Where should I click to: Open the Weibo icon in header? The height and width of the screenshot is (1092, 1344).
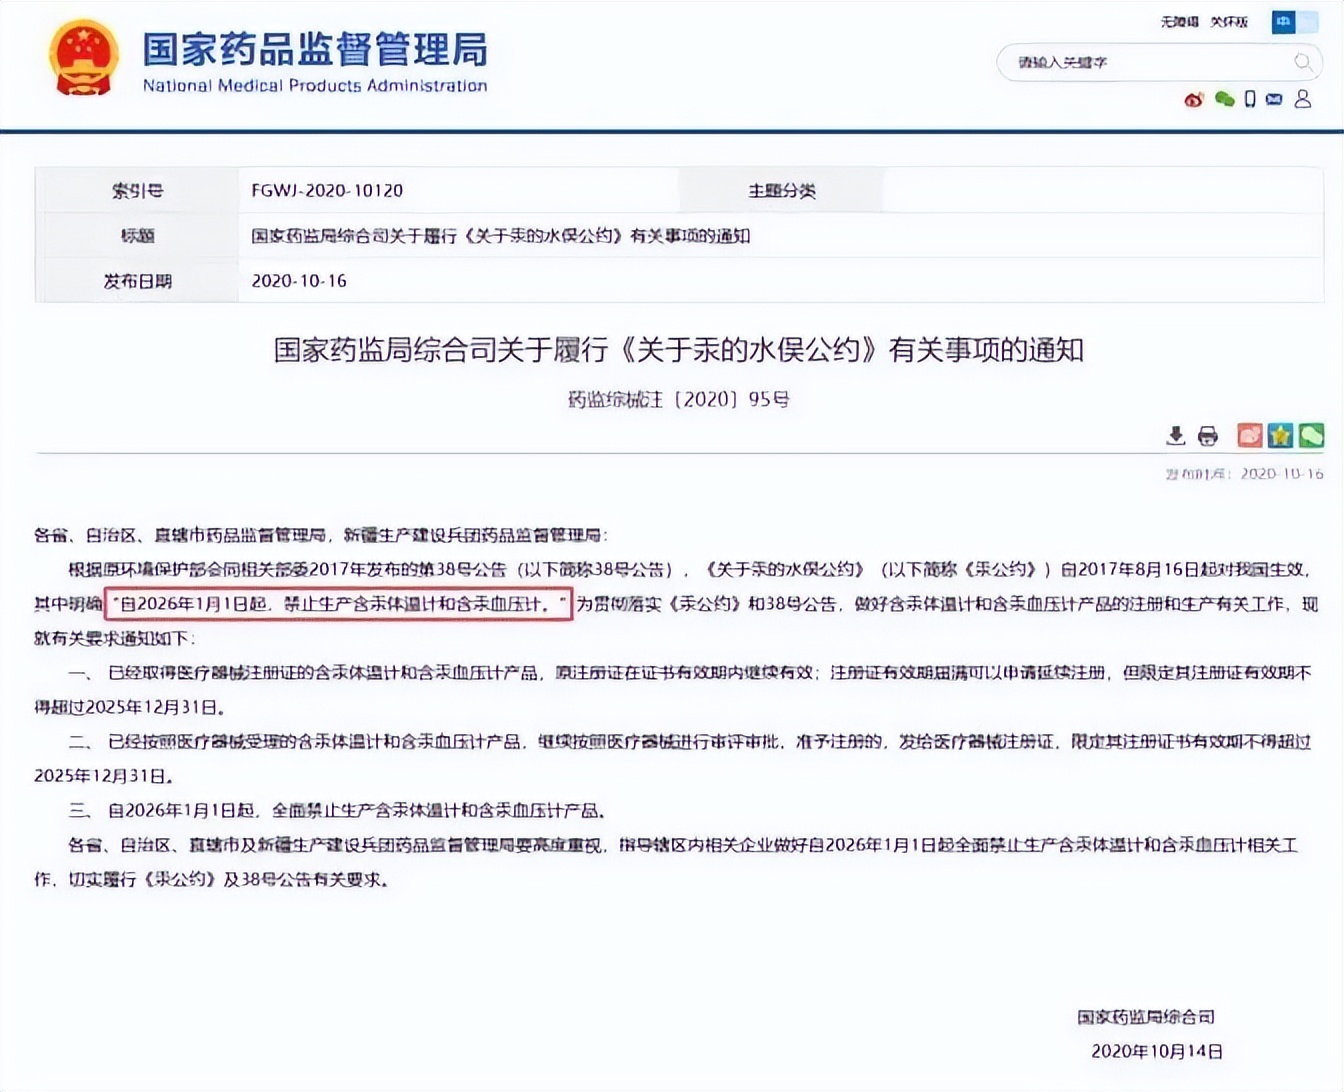[1193, 99]
